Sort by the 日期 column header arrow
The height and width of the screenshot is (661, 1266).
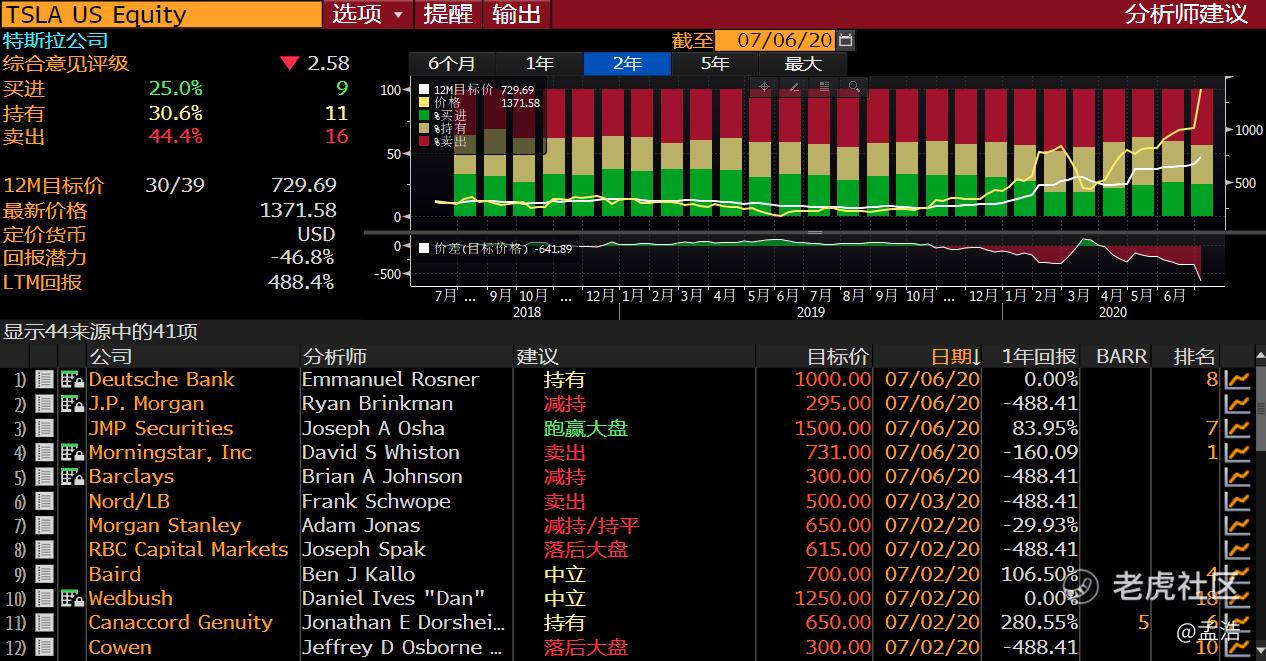(976, 357)
